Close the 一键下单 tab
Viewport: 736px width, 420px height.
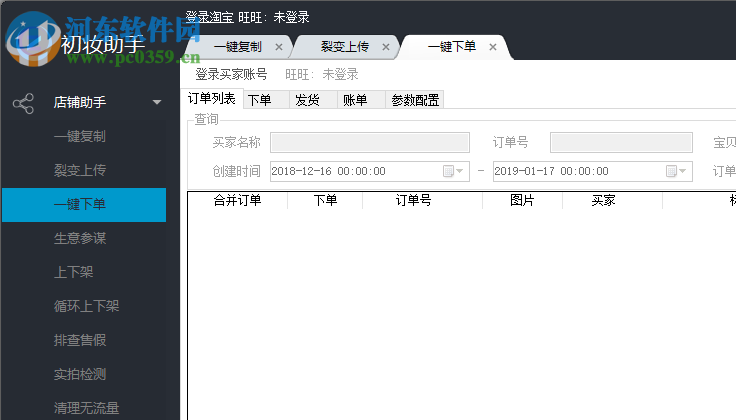493,47
